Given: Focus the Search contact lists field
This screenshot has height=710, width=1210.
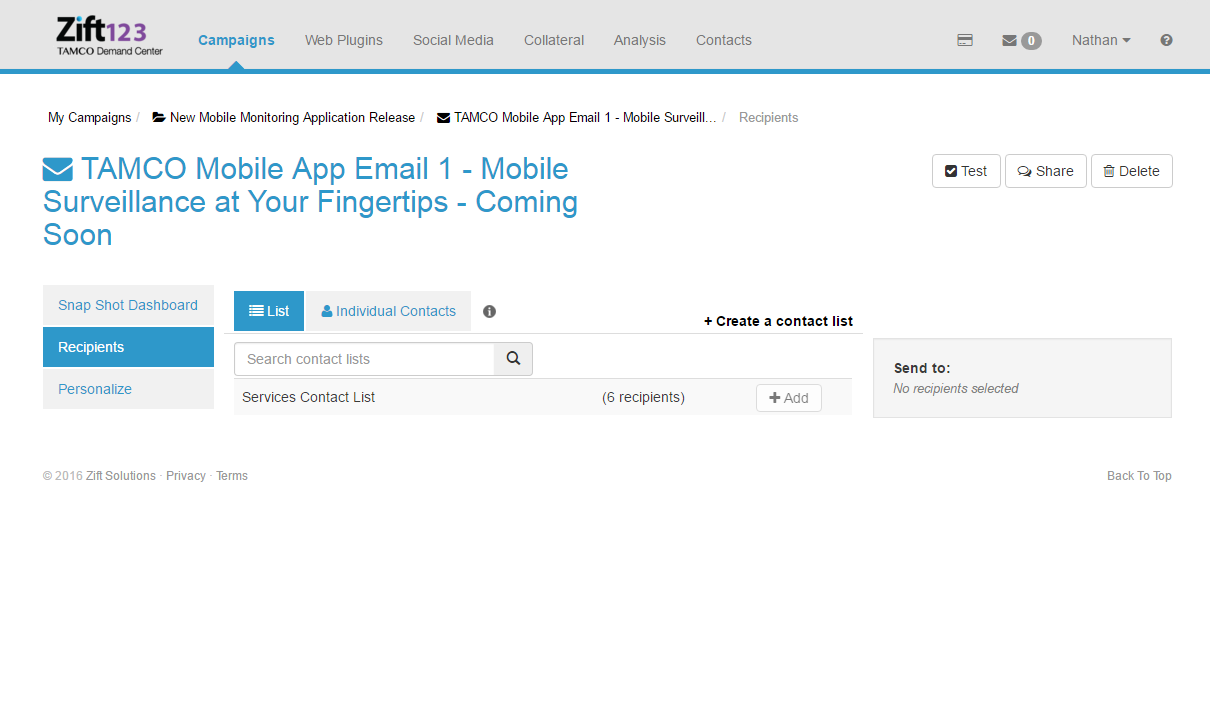Looking at the screenshot, I should click(364, 359).
